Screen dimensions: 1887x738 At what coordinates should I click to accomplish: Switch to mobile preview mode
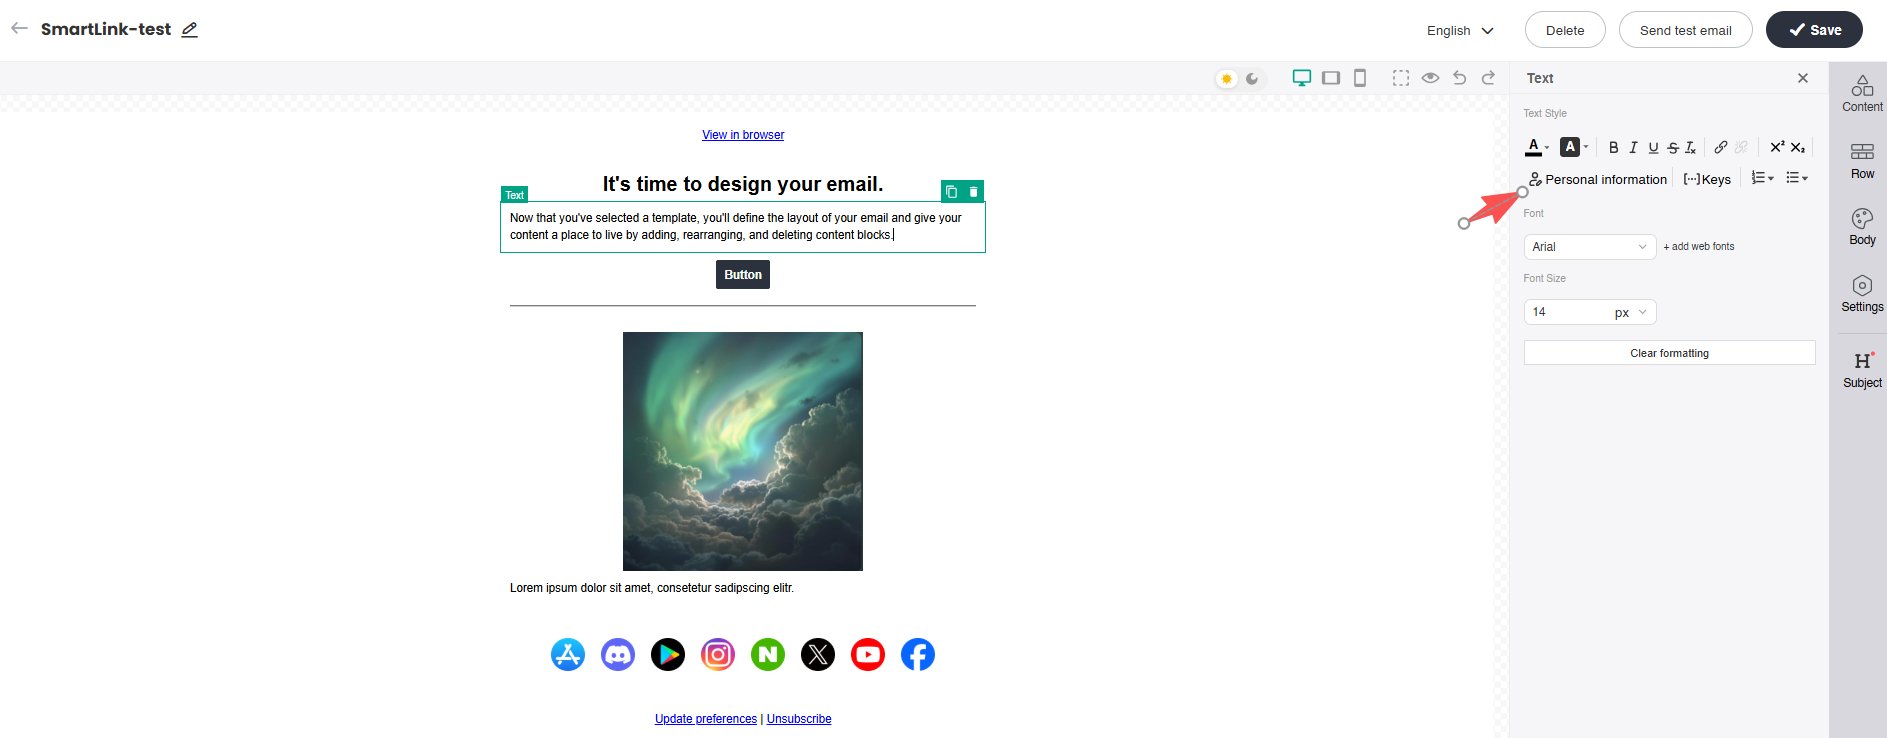1360,78
